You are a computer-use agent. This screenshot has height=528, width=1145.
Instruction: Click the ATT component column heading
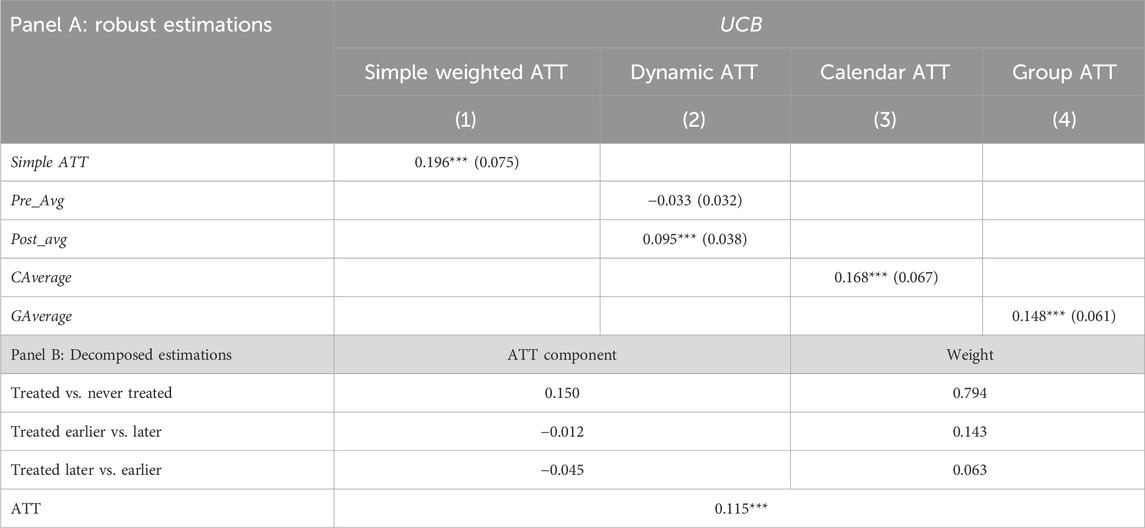[561, 354]
